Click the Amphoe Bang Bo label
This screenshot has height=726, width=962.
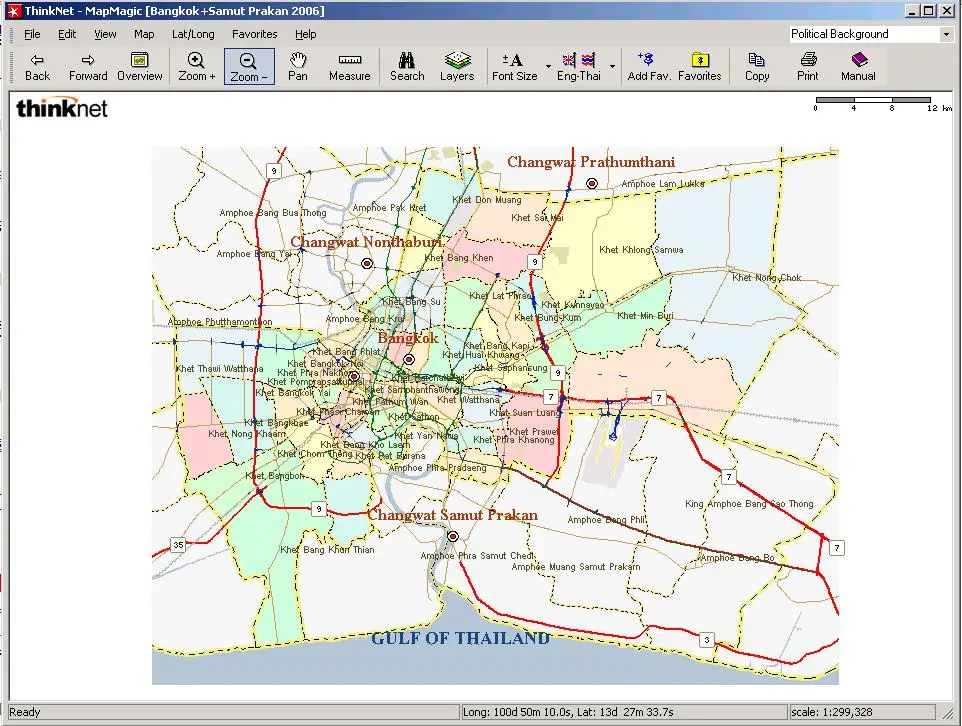(x=737, y=558)
